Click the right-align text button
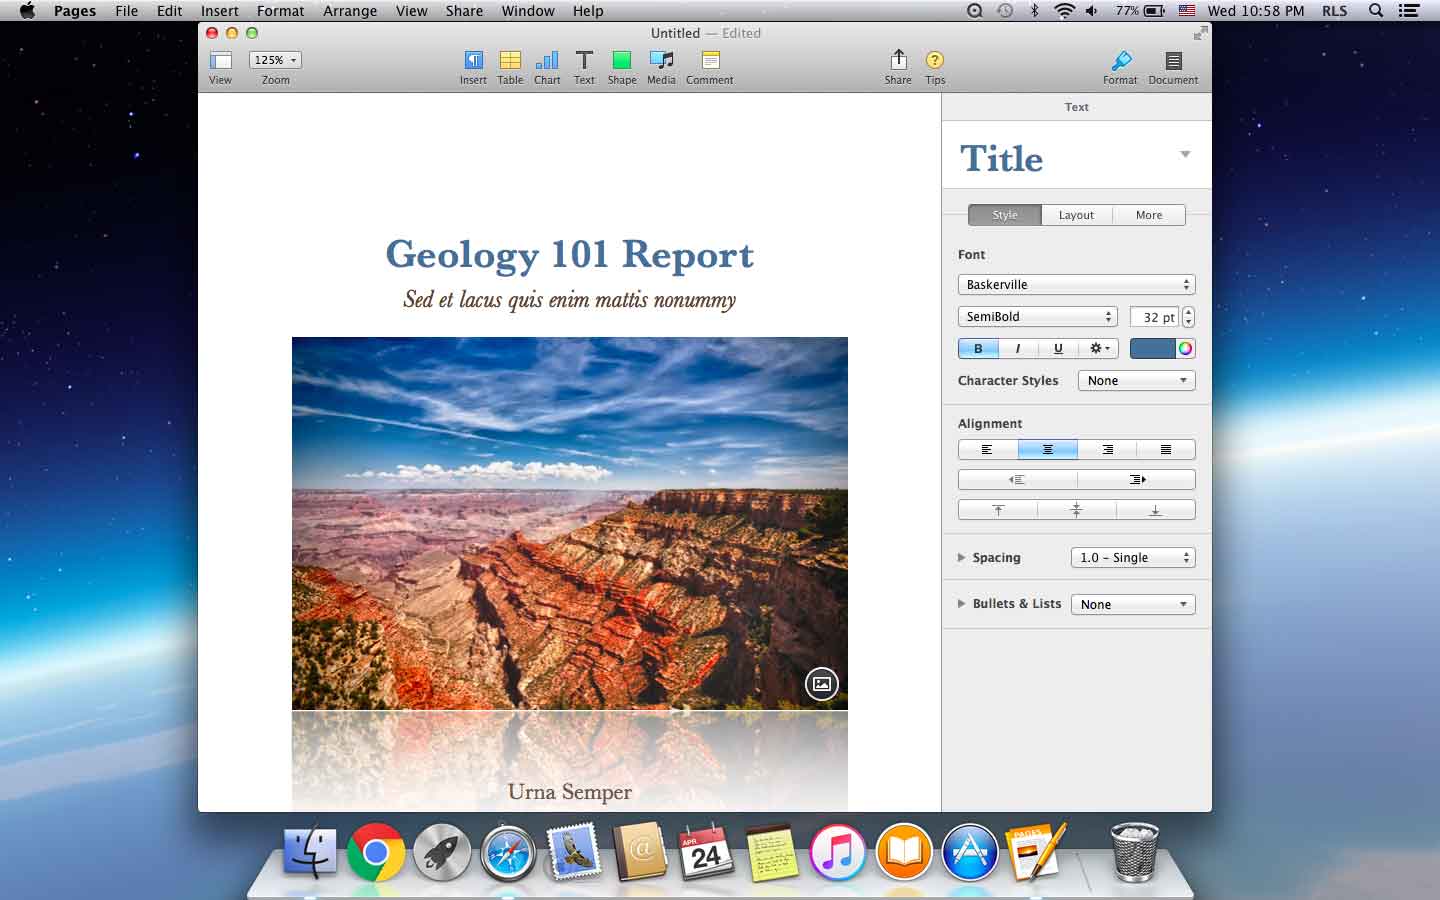This screenshot has width=1440, height=900. click(x=1107, y=450)
